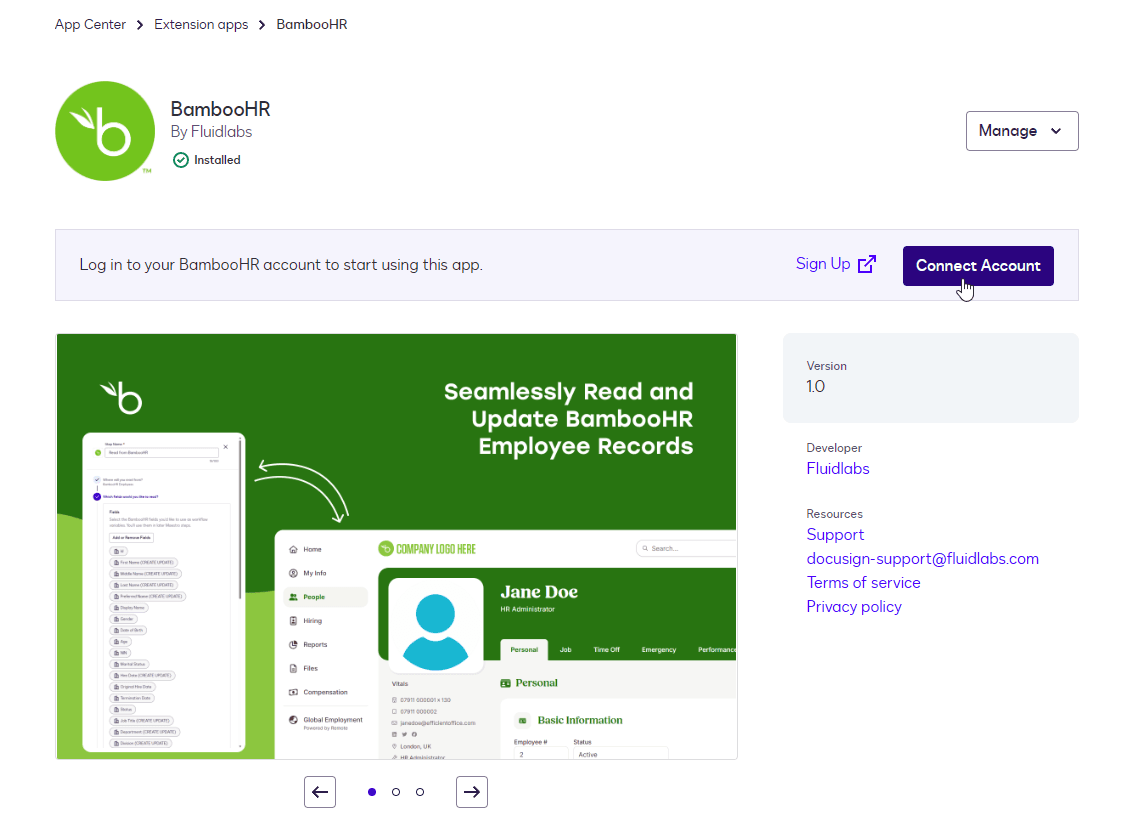Select the second carousel dot indicator

396,792
